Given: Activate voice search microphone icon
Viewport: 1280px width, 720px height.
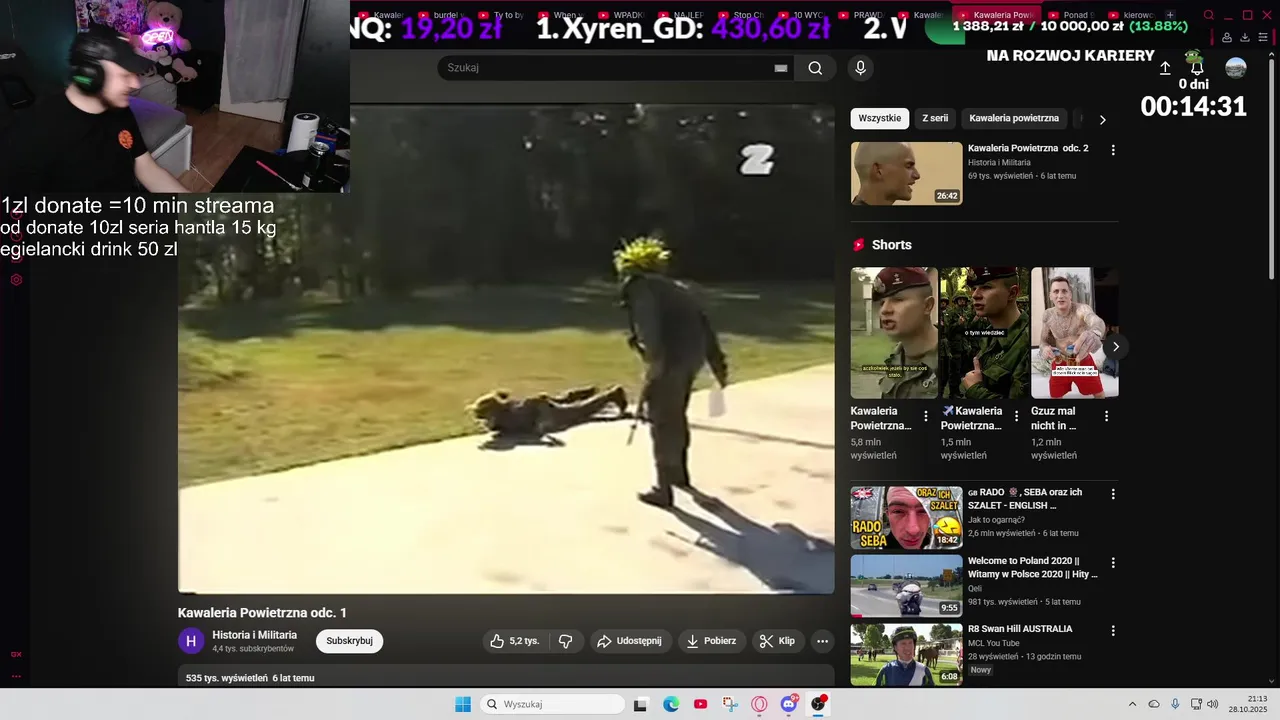Looking at the screenshot, I should point(860,68).
